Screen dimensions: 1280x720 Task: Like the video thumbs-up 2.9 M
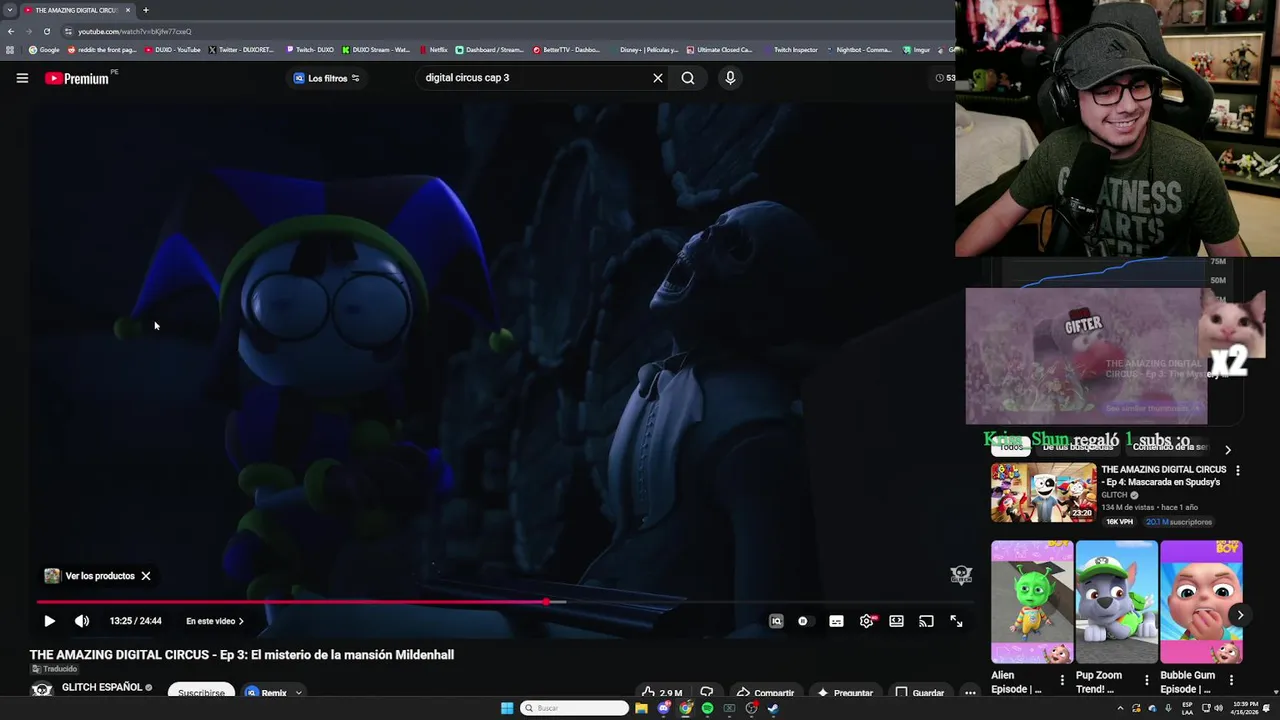(663, 692)
